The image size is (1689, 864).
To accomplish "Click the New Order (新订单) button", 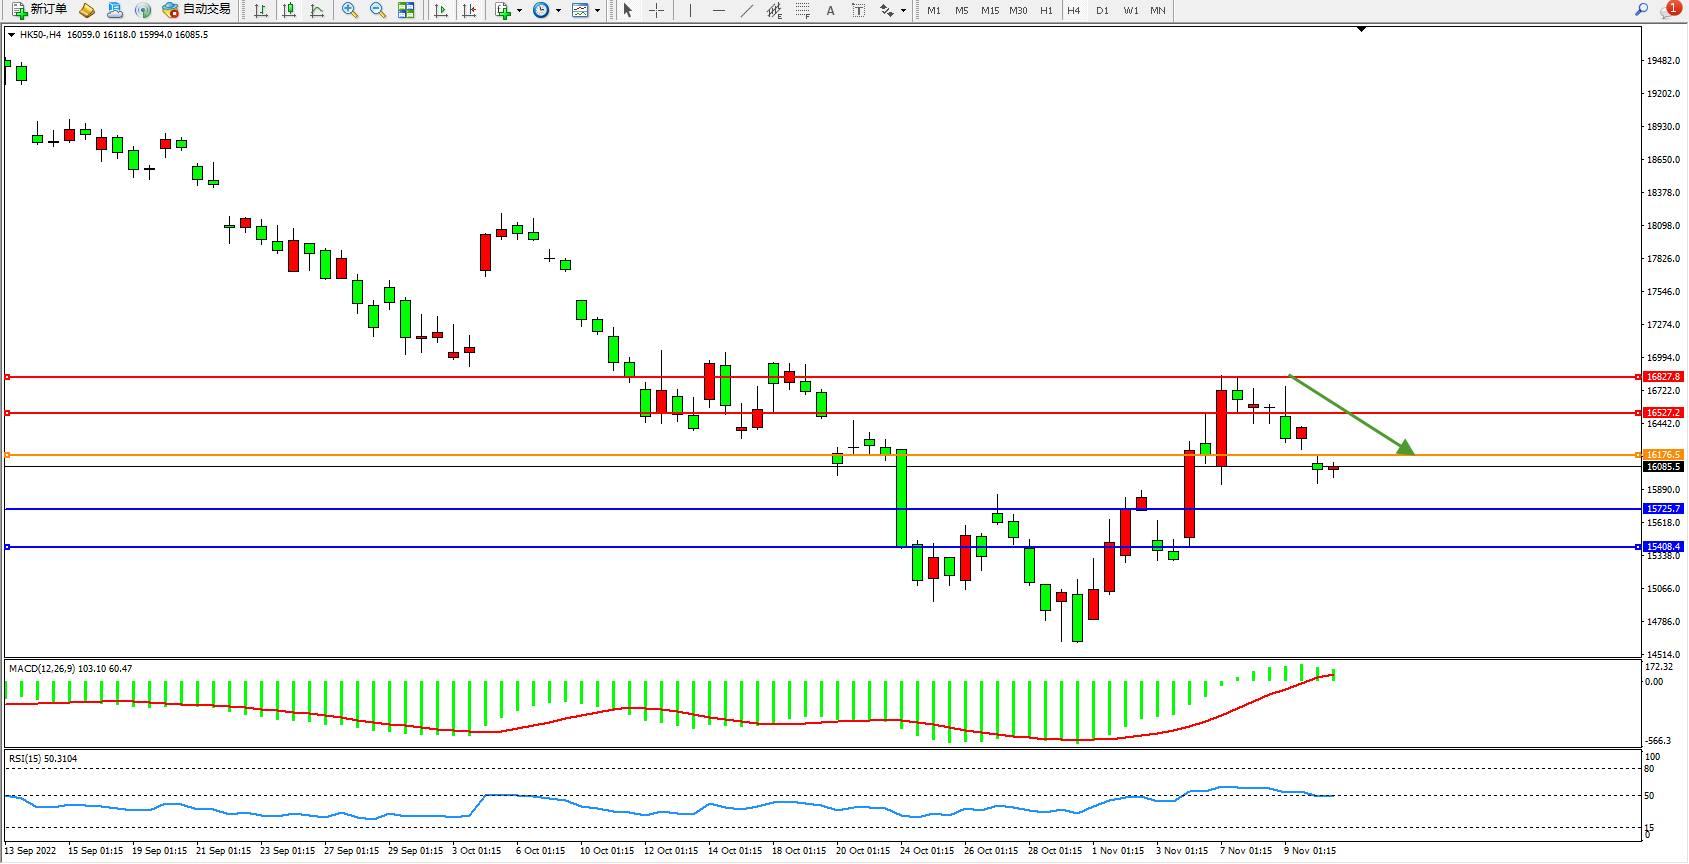I will (40, 10).
